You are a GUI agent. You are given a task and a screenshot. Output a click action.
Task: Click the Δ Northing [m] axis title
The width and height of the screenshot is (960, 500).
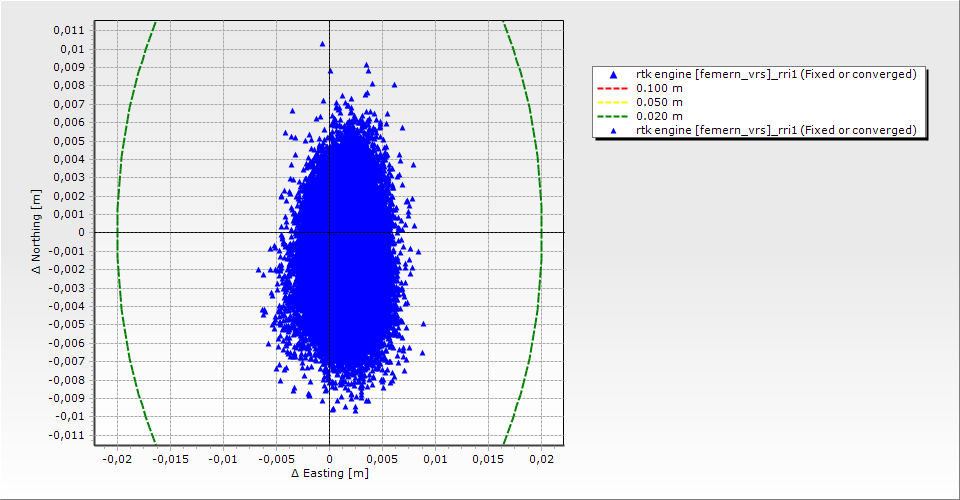[x=38, y=232]
